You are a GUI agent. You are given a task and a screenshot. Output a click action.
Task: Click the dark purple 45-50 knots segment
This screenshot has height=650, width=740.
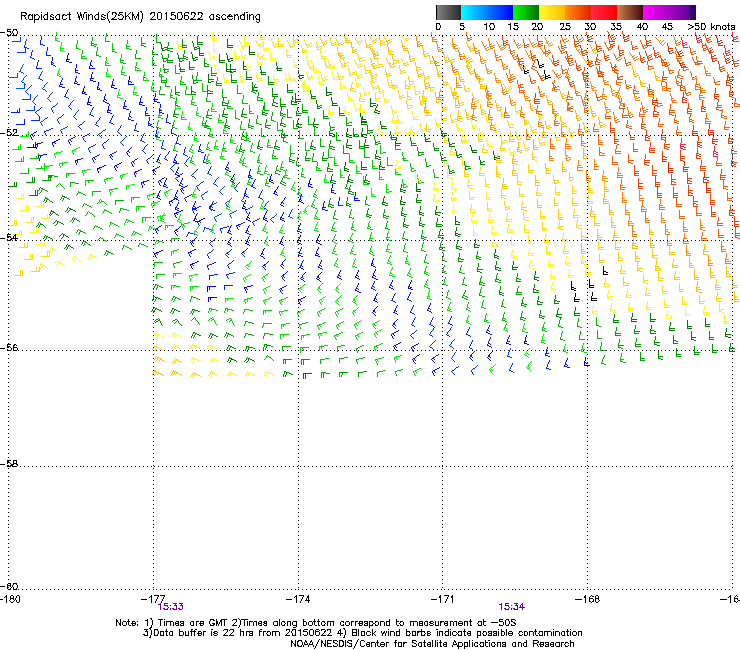point(682,12)
